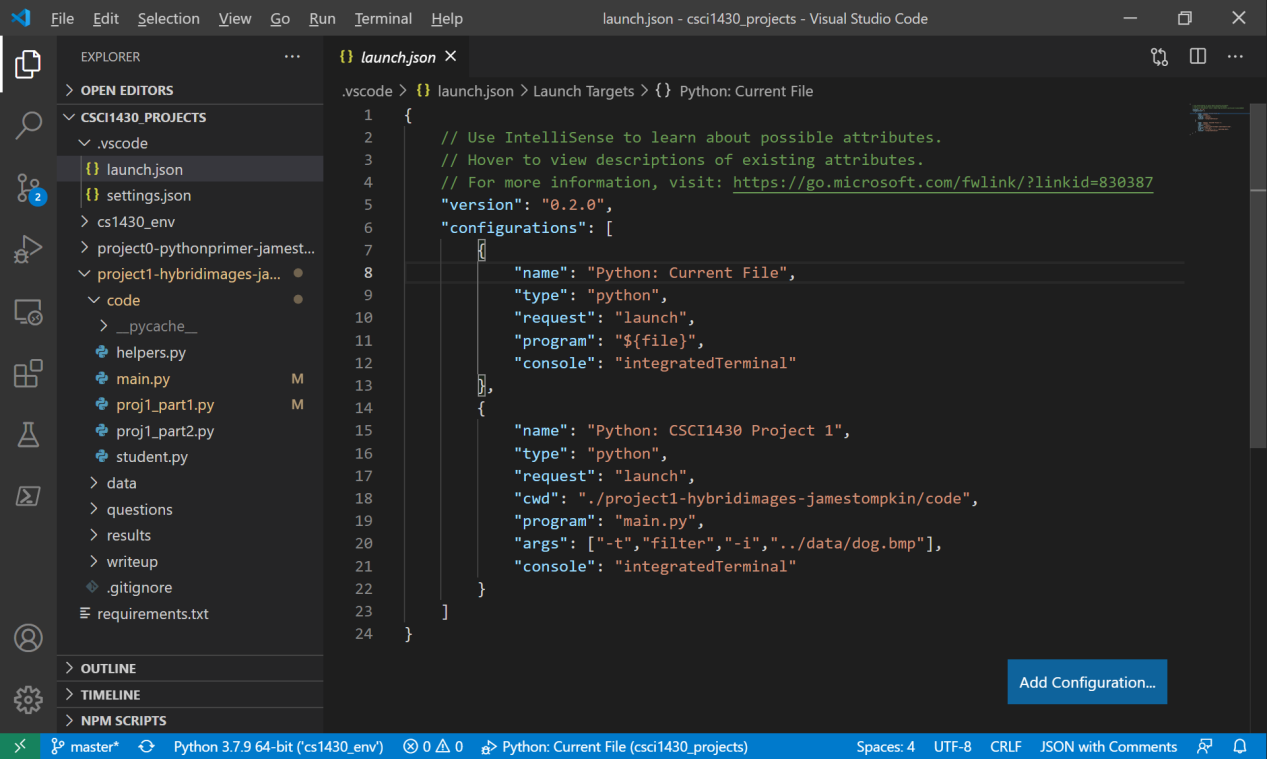
Task: Click the Split Editor Right icon
Action: (x=1197, y=57)
